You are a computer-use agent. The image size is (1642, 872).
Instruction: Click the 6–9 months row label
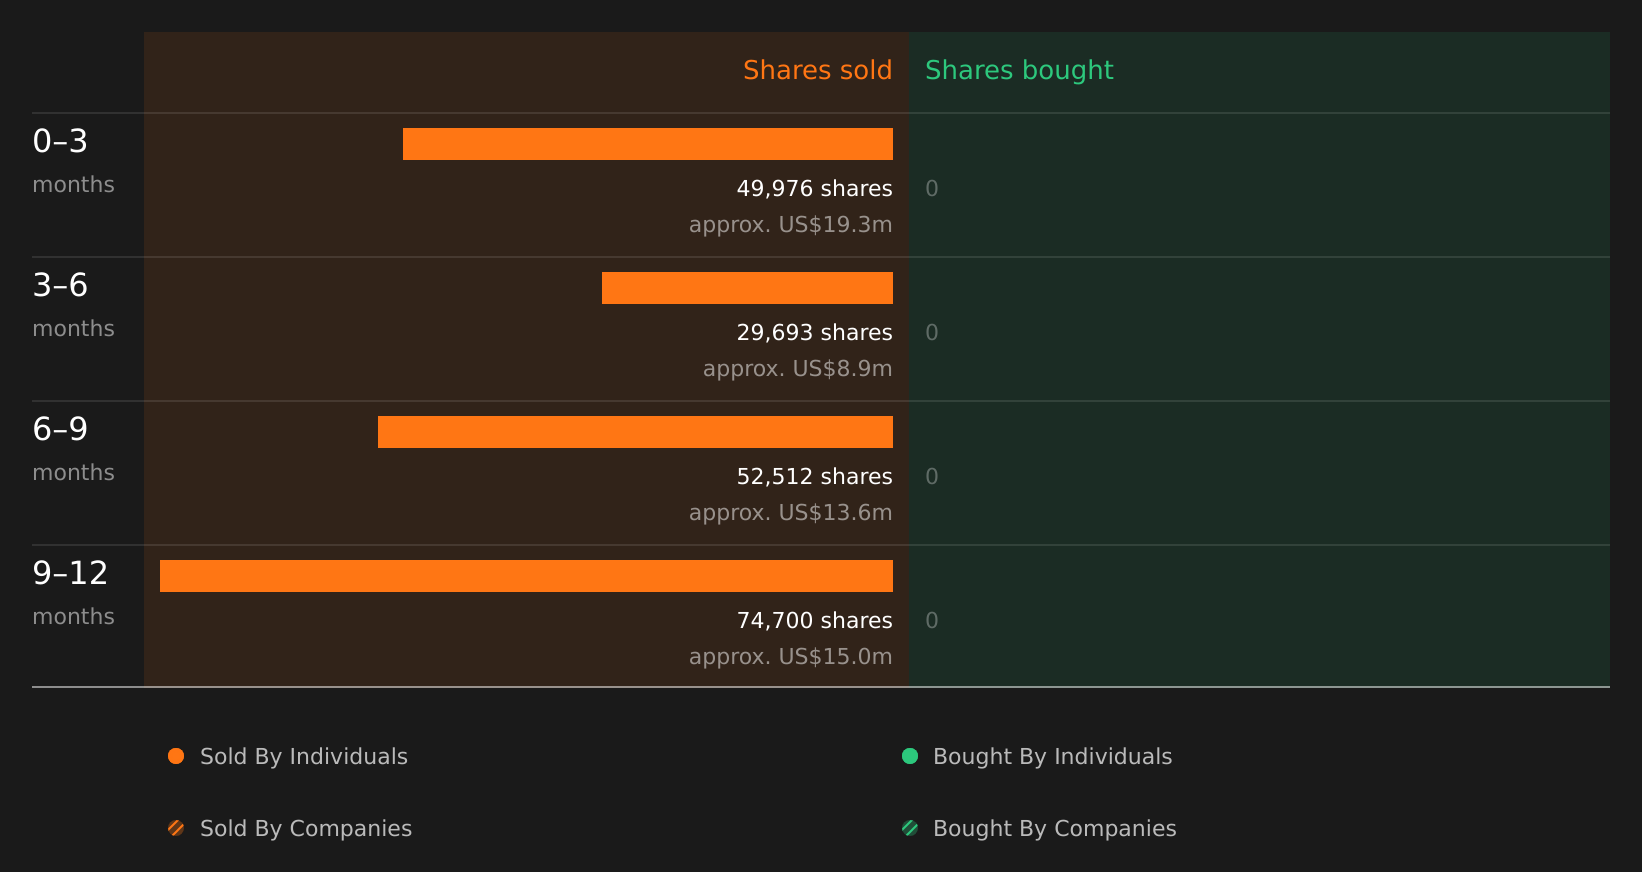click(73, 449)
